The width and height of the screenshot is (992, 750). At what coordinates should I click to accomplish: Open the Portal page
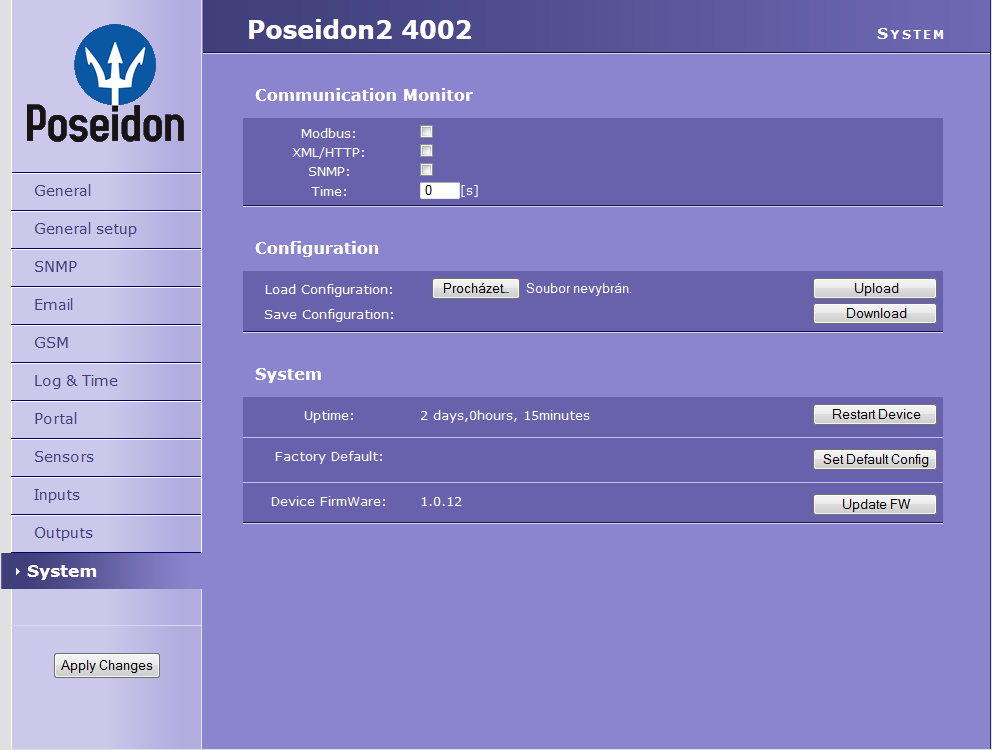(x=106, y=419)
